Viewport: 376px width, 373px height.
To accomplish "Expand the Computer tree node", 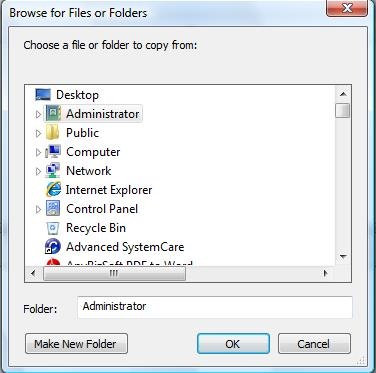I will [38, 152].
